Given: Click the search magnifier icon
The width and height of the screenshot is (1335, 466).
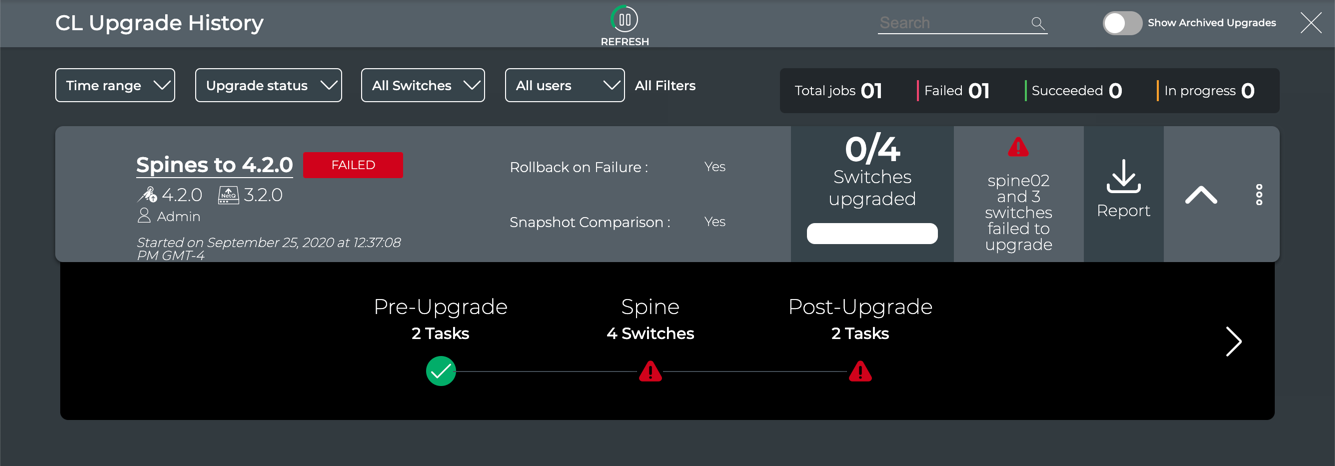Looking at the screenshot, I should click(1037, 23).
